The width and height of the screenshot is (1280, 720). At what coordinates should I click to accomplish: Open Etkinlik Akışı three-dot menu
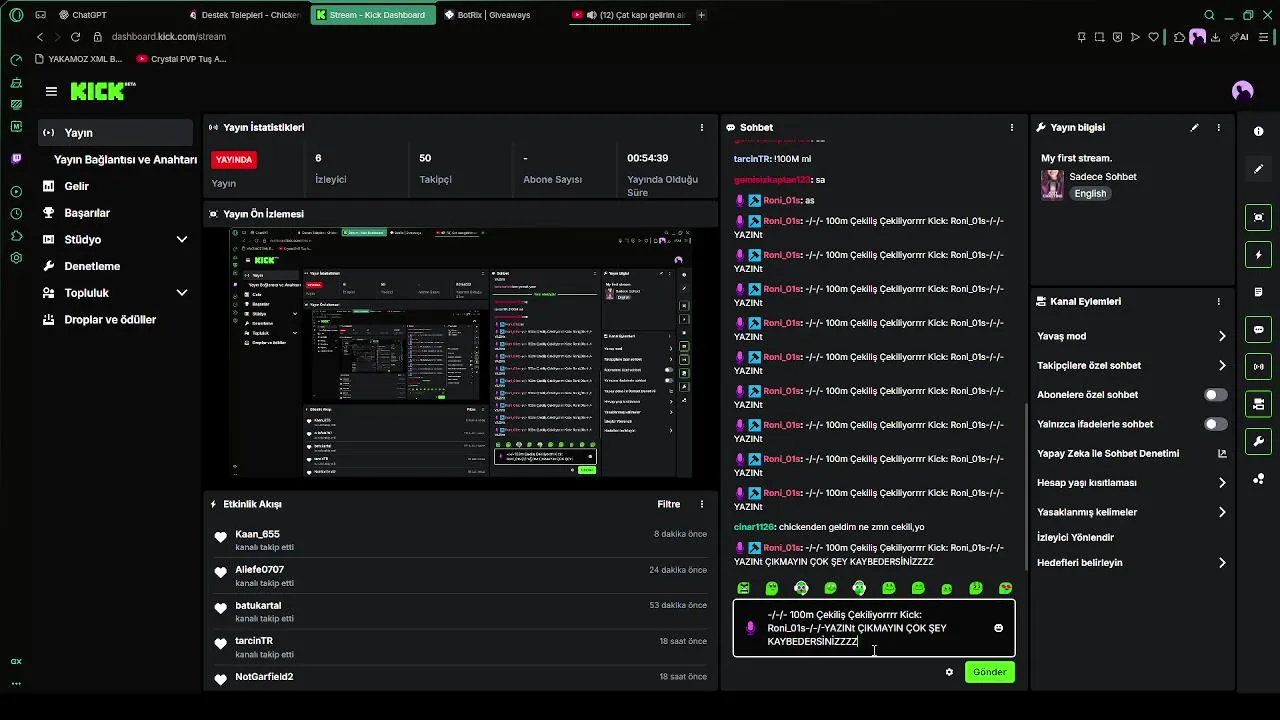click(702, 504)
